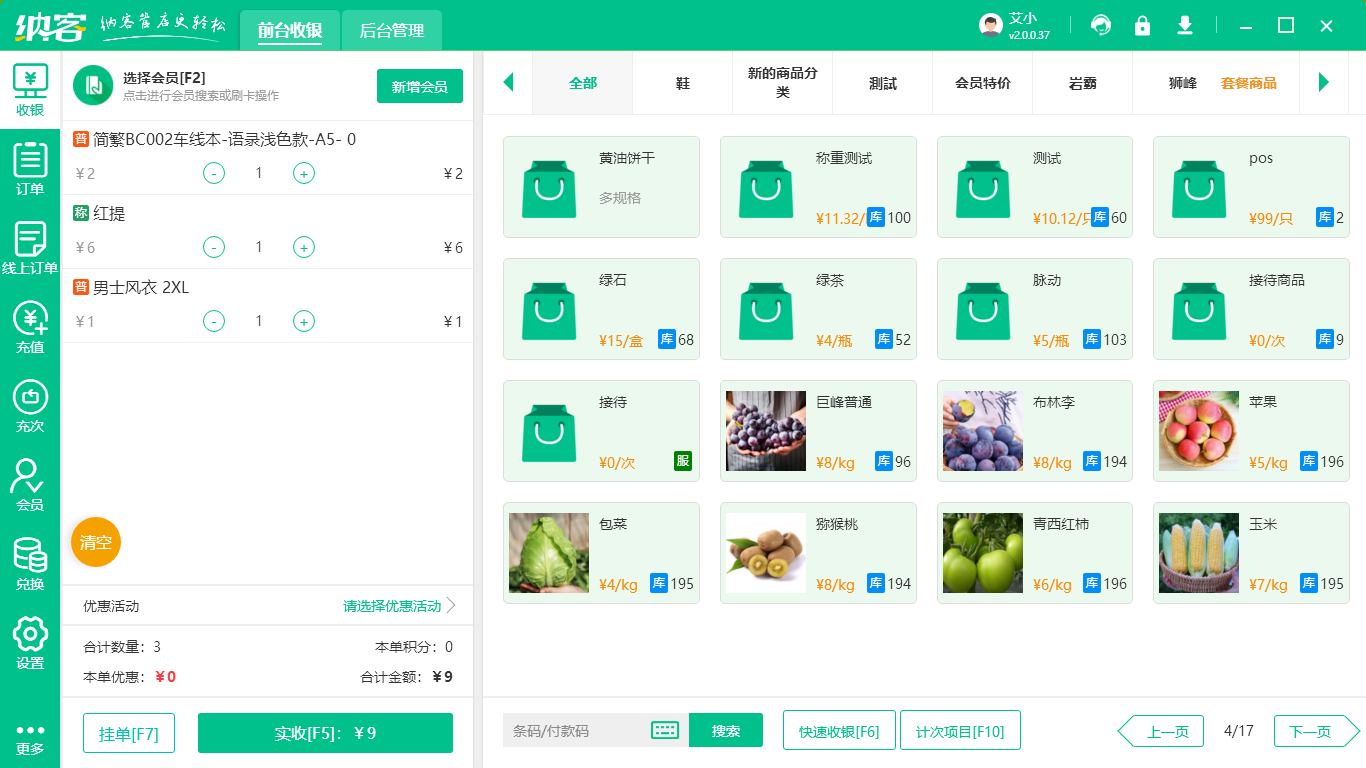Viewport: 1366px width, 768px height.
Task: Click the lock icon in the title bar
Action: pos(1142,25)
